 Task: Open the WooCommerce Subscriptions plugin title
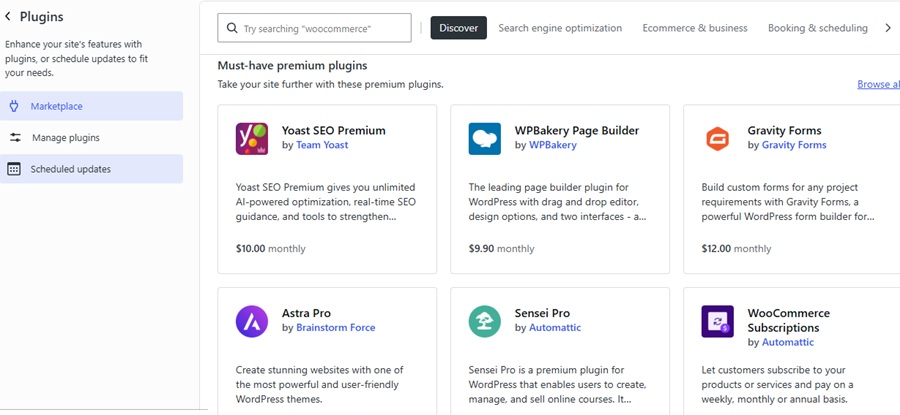(x=789, y=320)
